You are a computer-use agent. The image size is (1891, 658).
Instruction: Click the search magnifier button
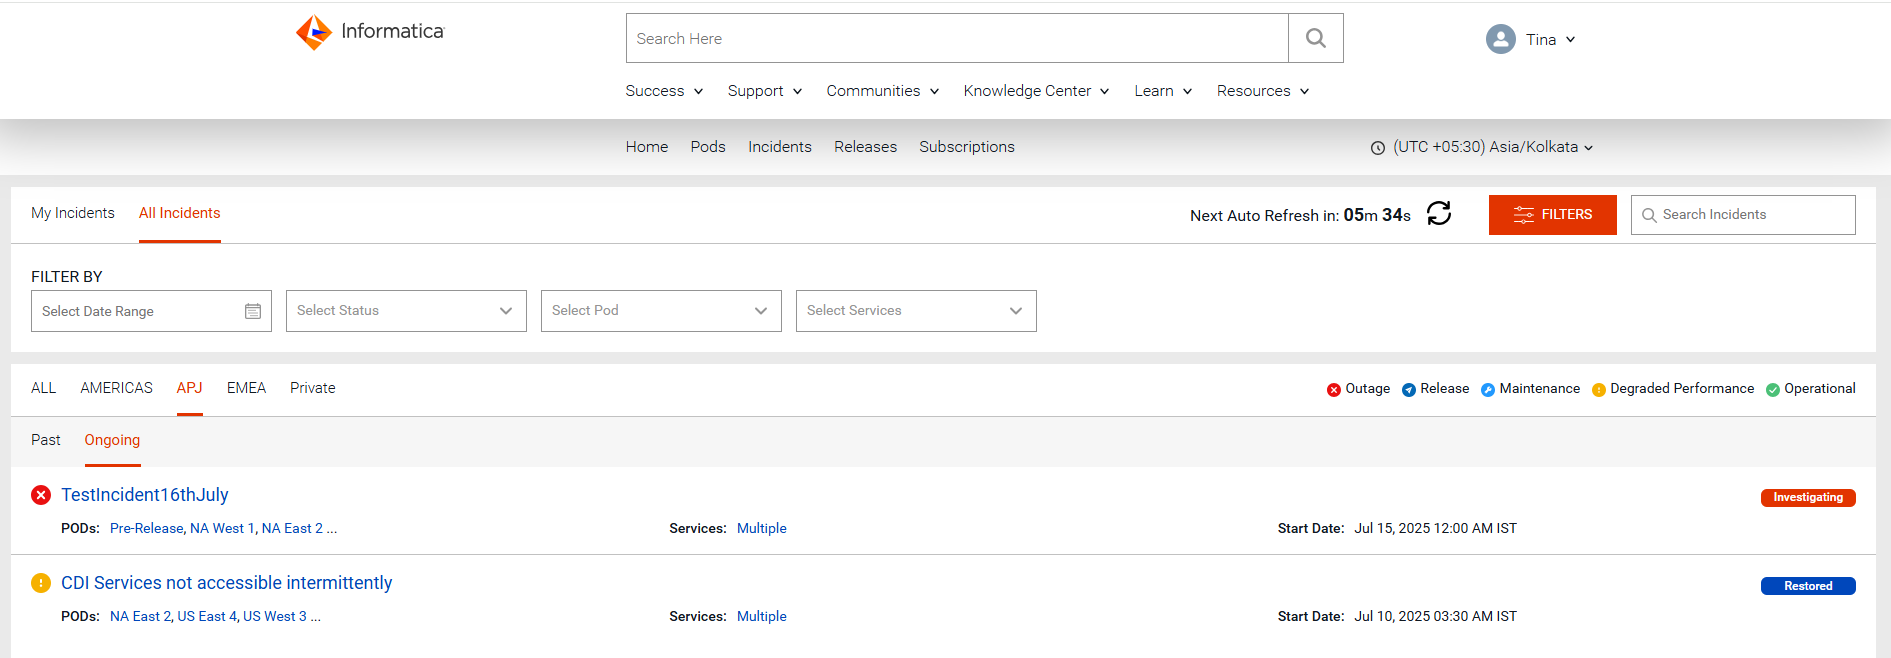point(1316,38)
